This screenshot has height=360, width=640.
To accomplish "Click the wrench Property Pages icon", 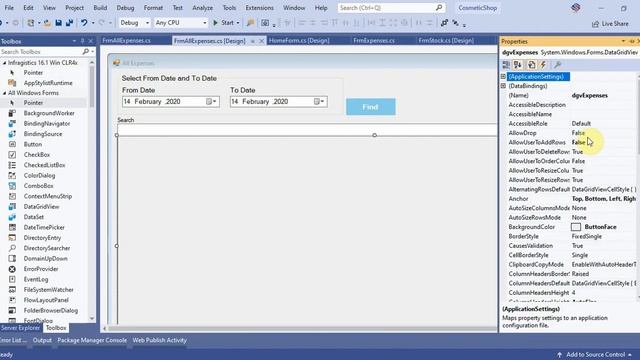I will [x=558, y=64].
